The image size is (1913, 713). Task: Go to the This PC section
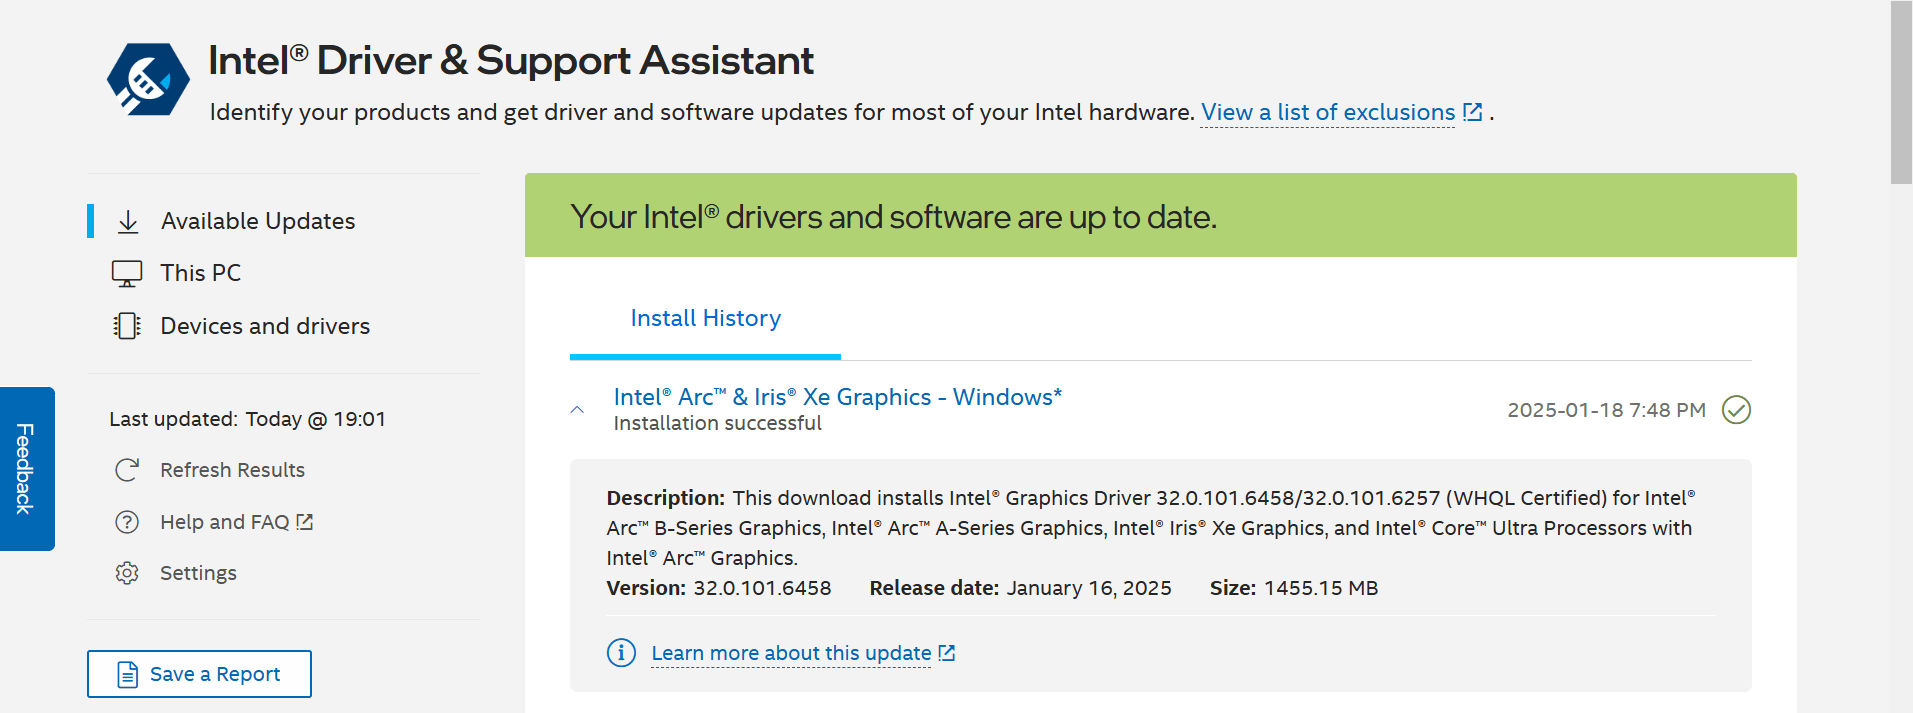[x=200, y=273]
